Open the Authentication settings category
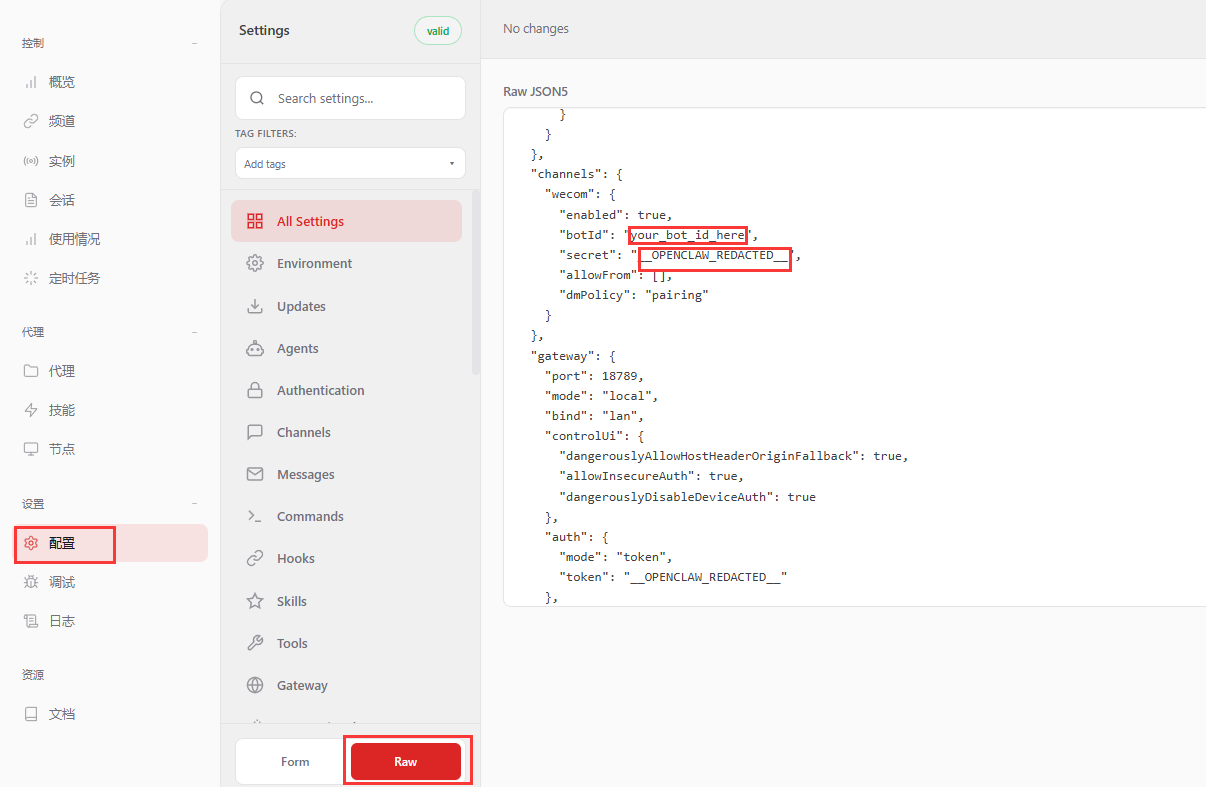 [x=320, y=390]
